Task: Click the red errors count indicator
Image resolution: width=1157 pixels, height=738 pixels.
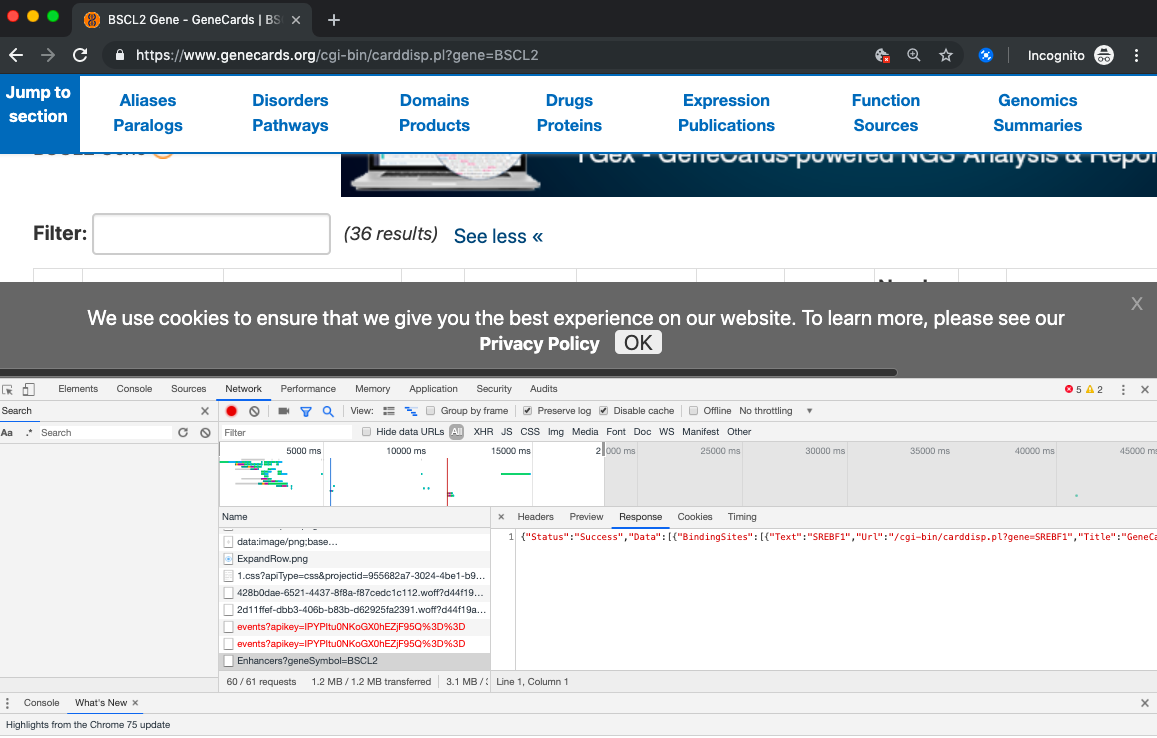Action: [x=1073, y=390]
